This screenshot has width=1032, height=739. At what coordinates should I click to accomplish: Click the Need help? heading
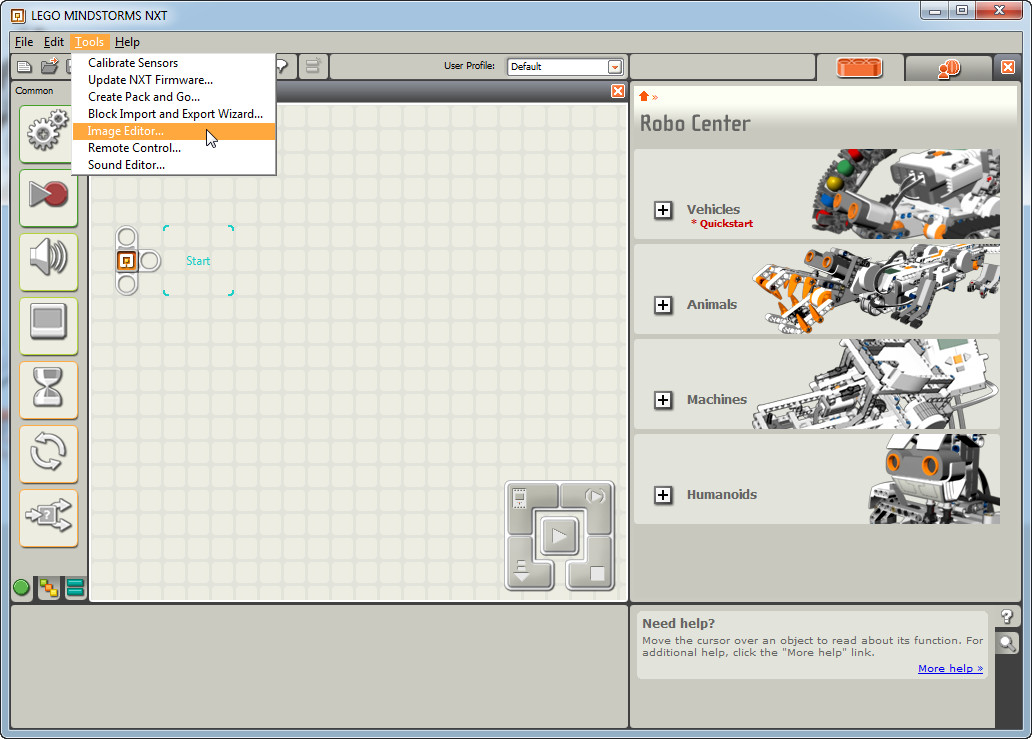(679, 623)
